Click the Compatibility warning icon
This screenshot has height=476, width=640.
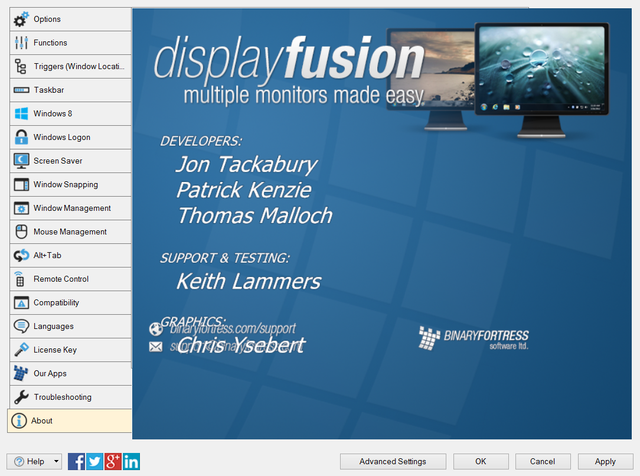[x=21, y=303]
